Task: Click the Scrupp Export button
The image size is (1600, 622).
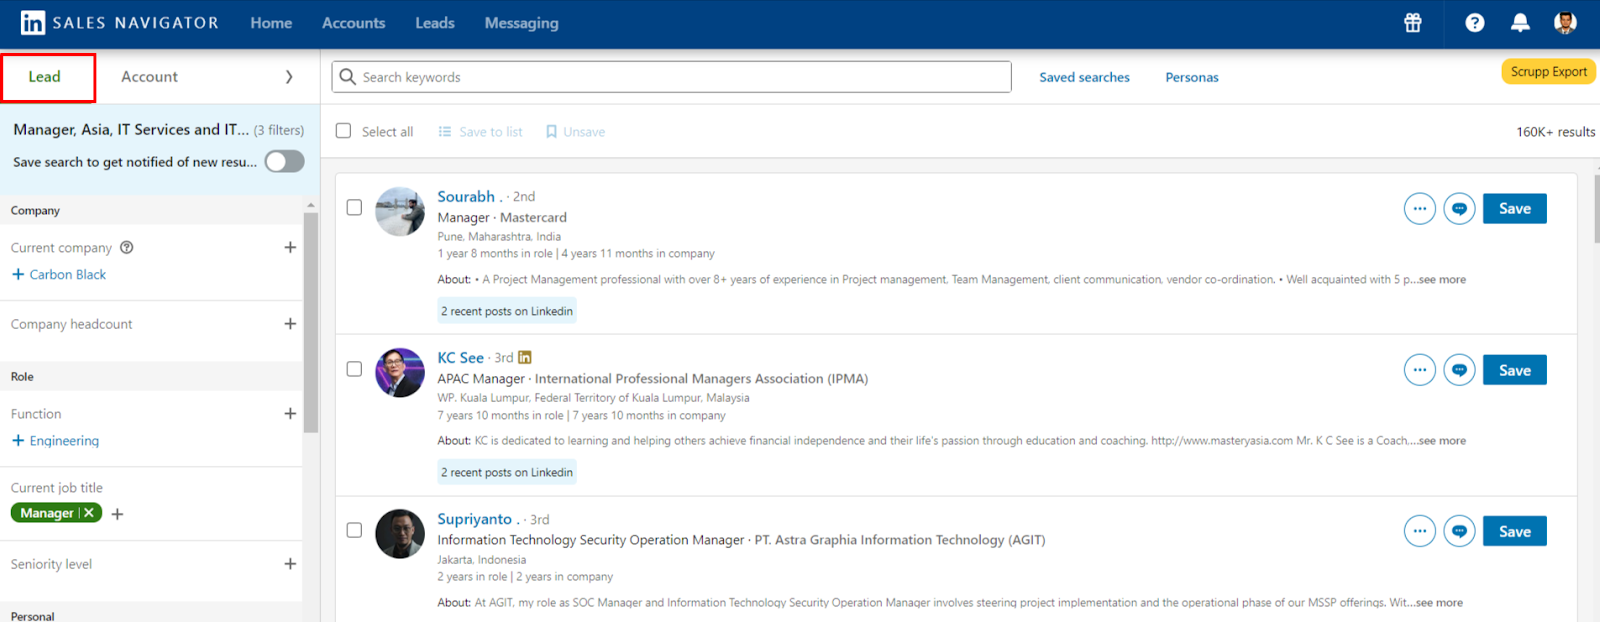Action: (1548, 72)
